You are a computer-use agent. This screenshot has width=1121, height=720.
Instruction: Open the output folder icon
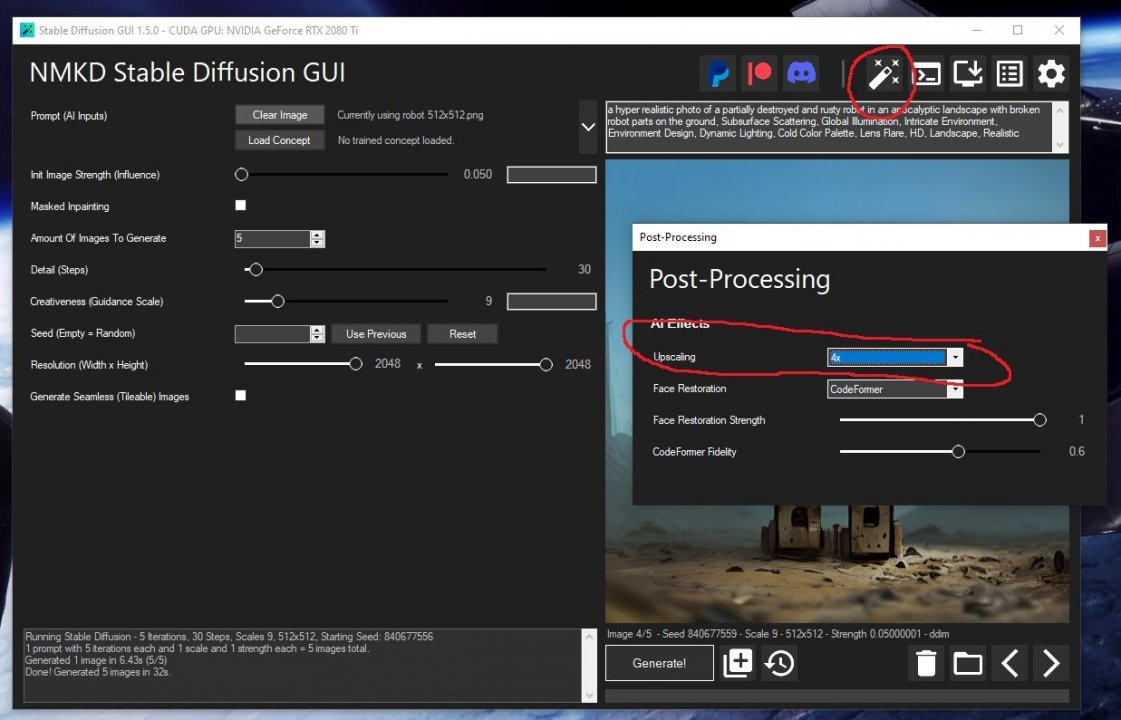pyautogui.click(x=967, y=663)
